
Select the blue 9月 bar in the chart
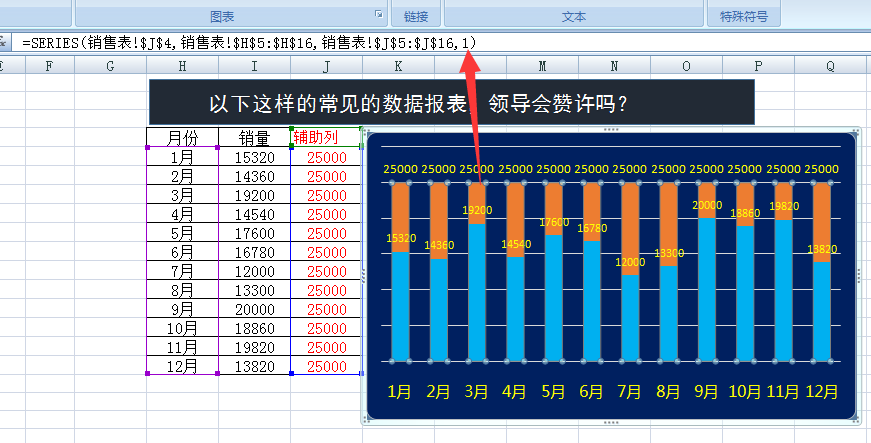(707, 290)
